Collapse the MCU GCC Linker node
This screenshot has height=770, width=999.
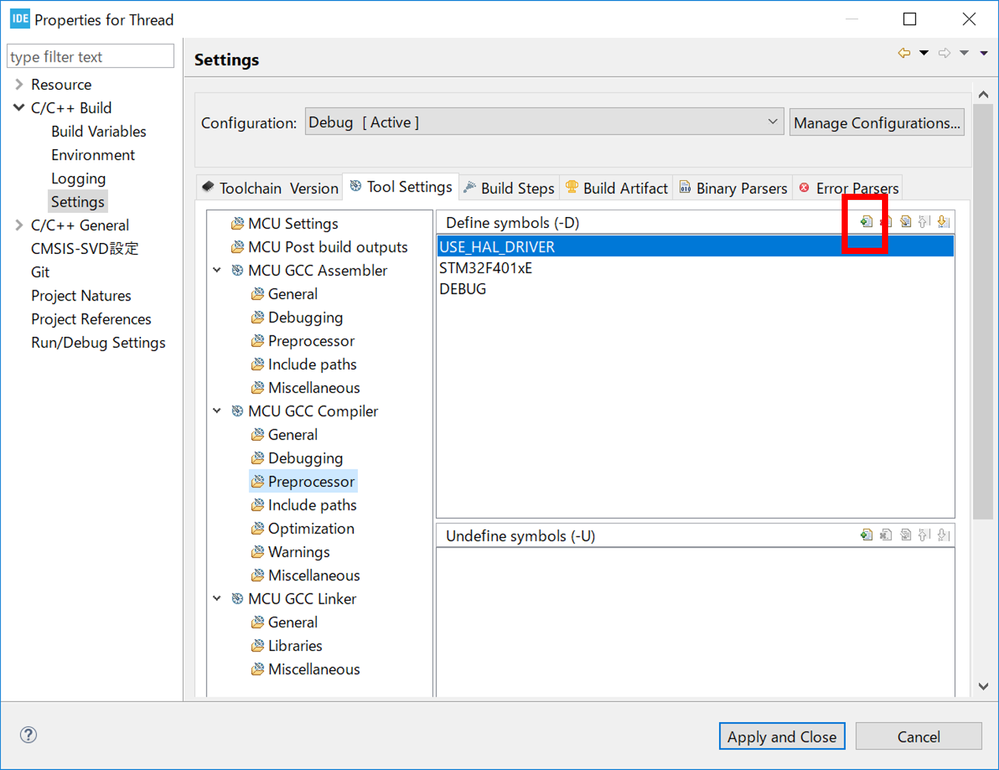tap(217, 599)
